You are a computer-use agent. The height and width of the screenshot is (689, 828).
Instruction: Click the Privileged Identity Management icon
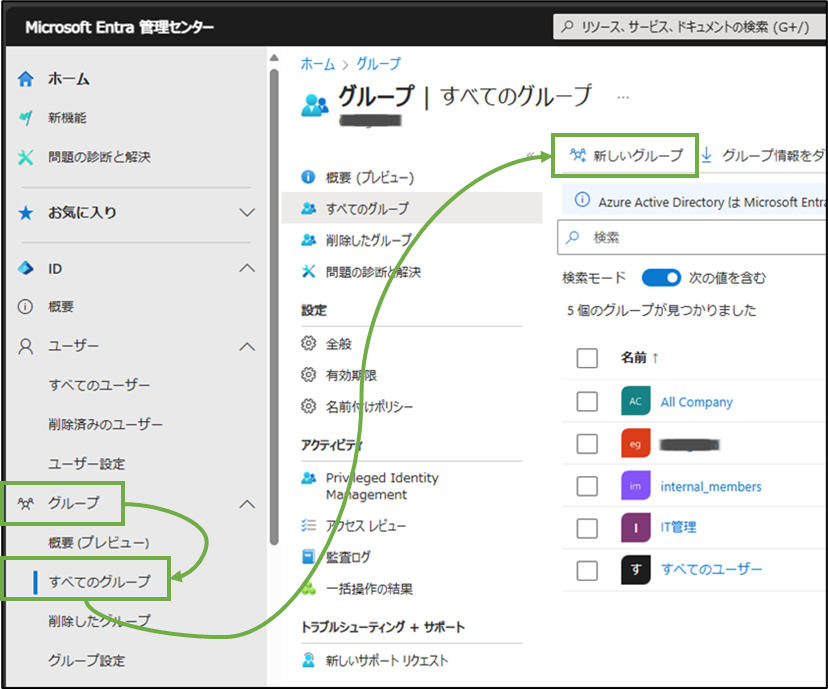tap(308, 478)
